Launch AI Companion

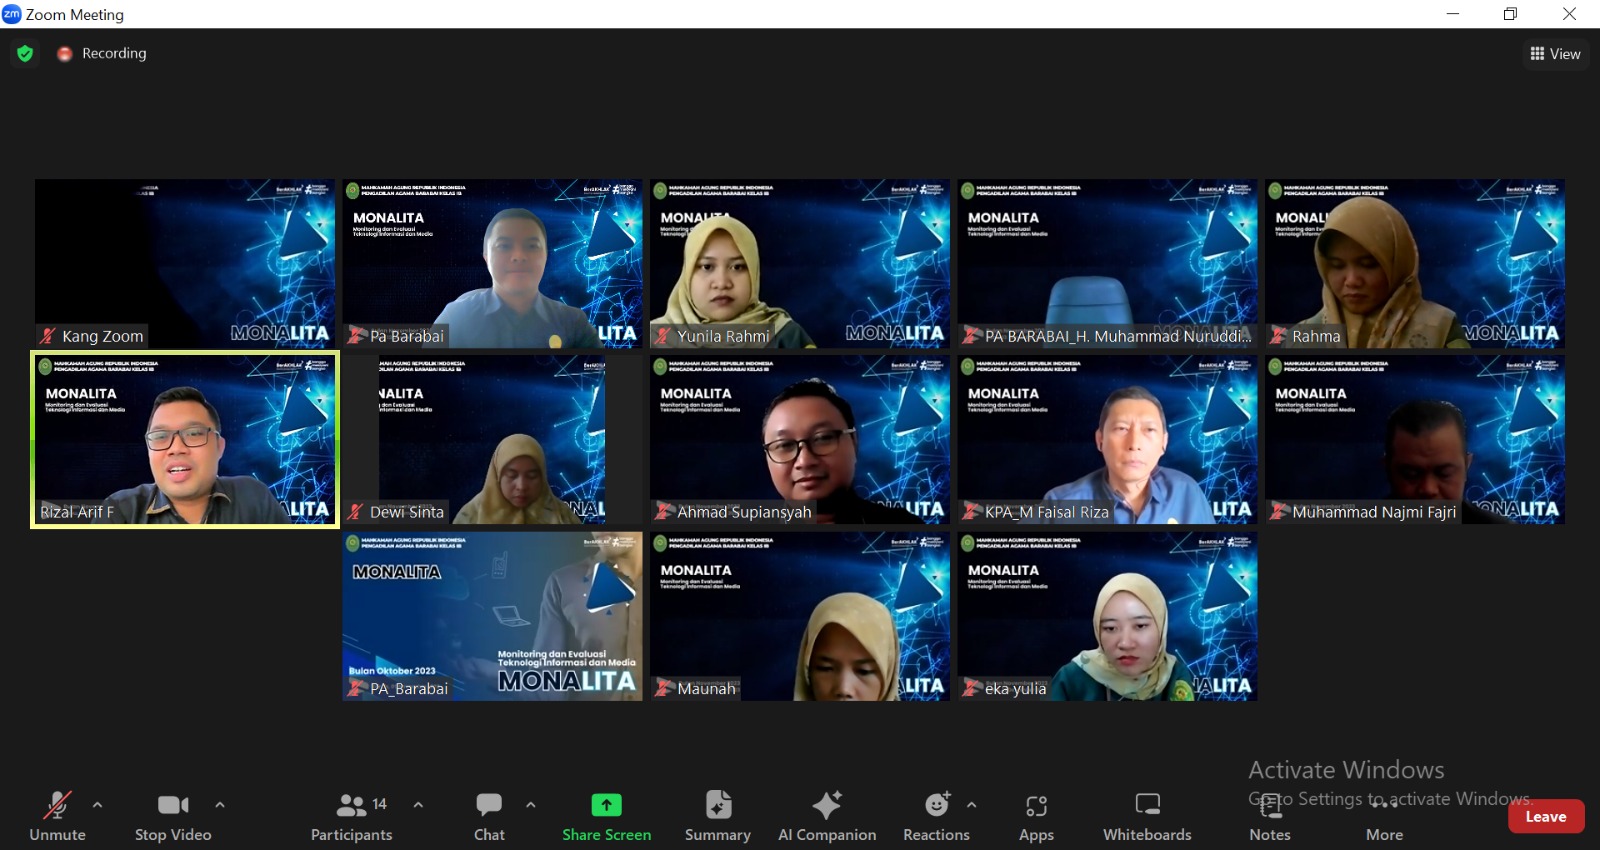[x=827, y=815]
